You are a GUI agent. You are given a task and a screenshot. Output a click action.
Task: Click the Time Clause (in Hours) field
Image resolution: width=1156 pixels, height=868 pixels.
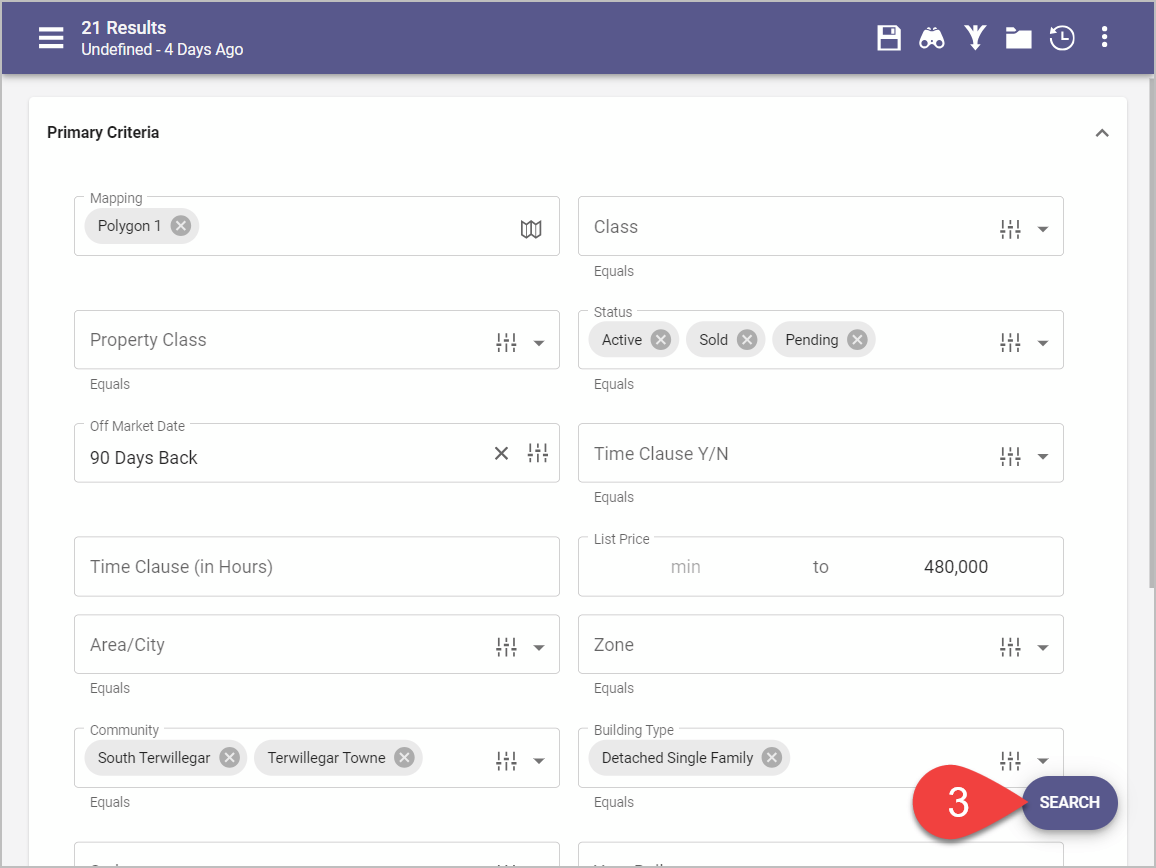pos(317,566)
